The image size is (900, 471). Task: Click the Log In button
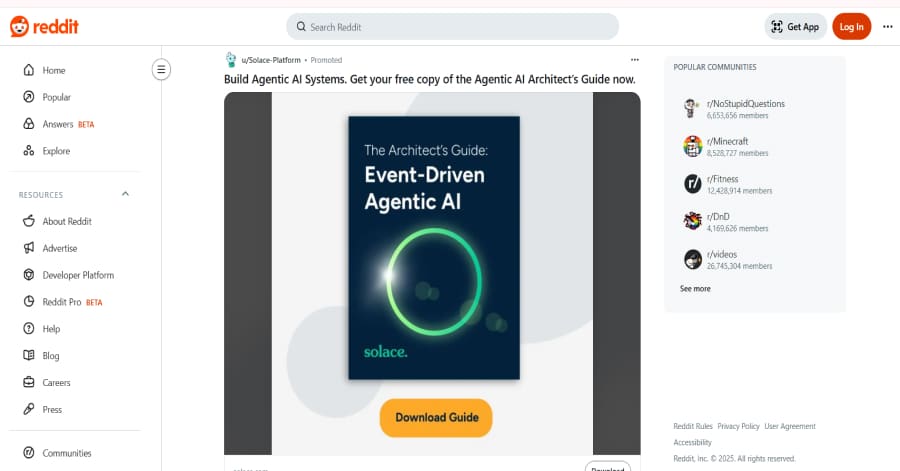pos(851,27)
